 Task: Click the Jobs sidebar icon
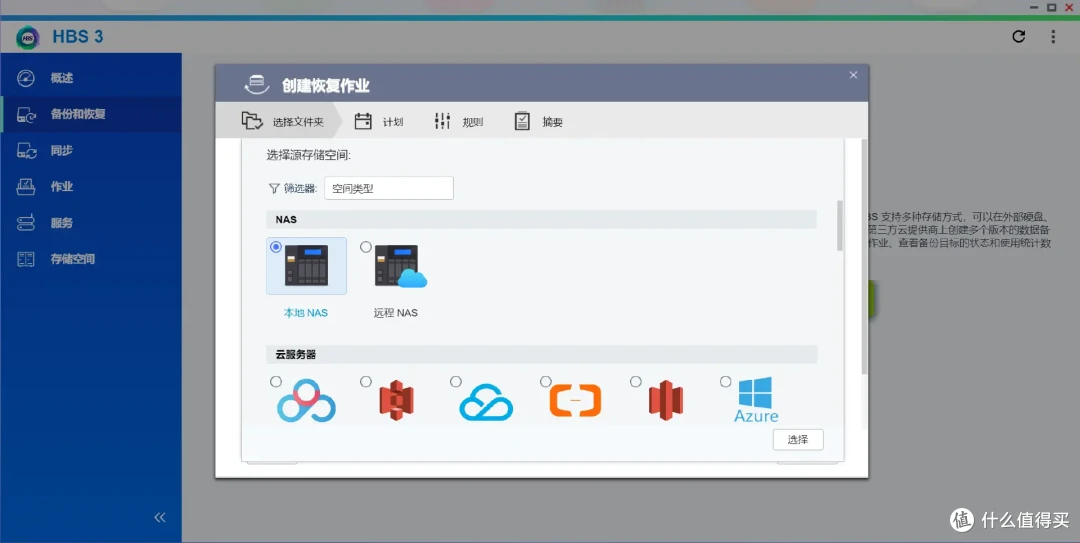pyautogui.click(x=25, y=187)
